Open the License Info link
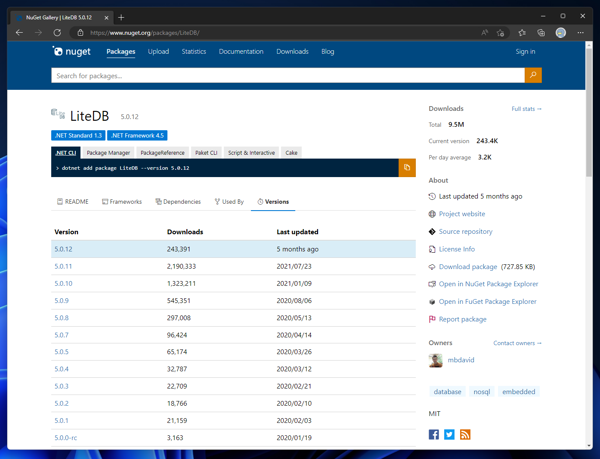This screenshot has width=600, height=459. click(457, 249)
